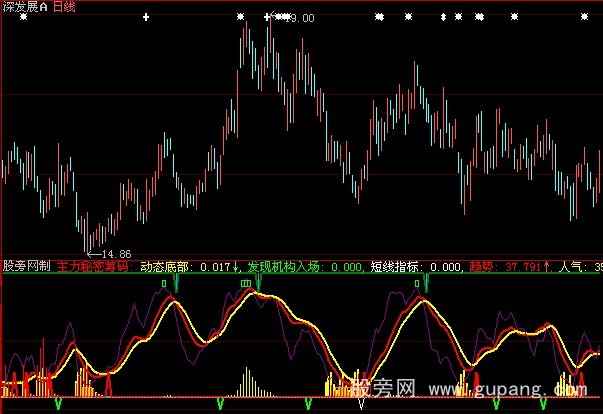The width and height of the screenshot is (603, 414).
Task: Click the green triple-zero signal marker
Action: click(x=246, y=284)
